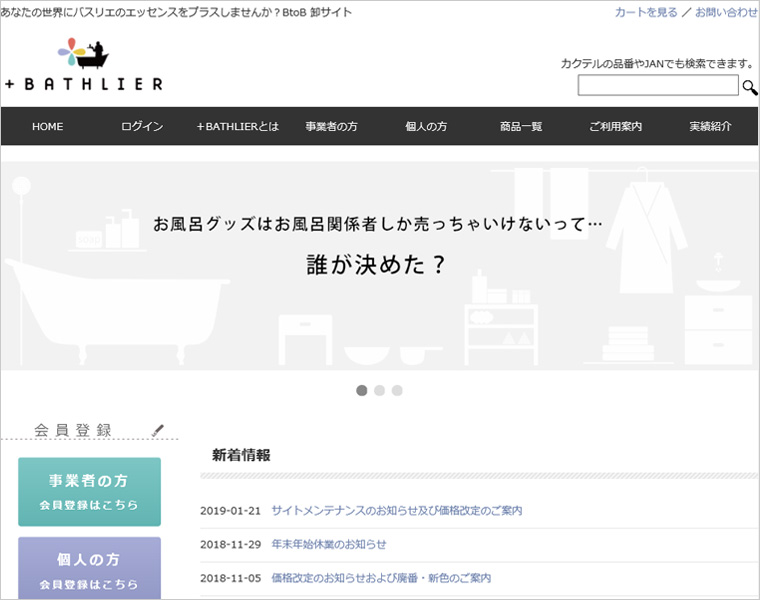
Task: Click 個人の方 会員登録はこちら button
Action: [89, 568]
